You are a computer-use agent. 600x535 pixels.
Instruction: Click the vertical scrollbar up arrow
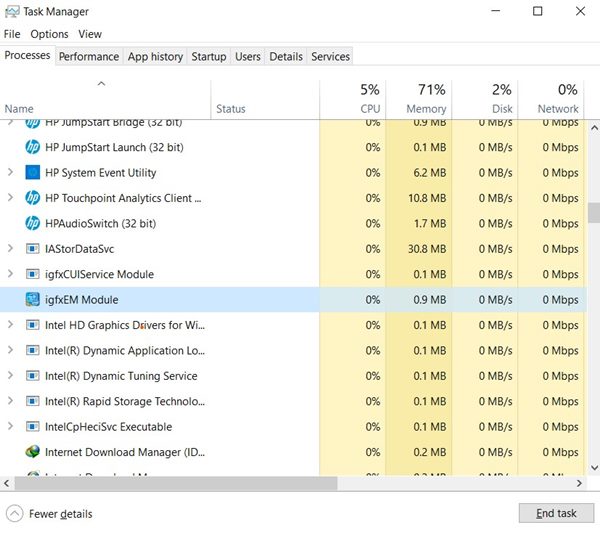(x=594, y=128)
